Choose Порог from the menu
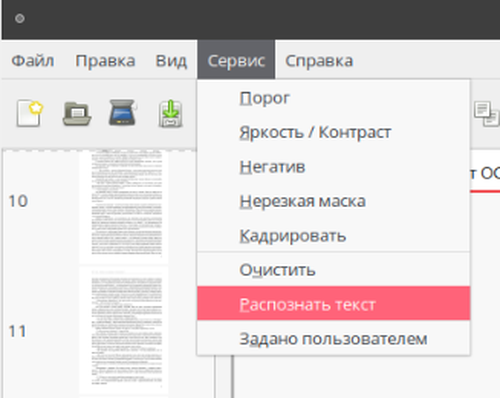This screenshot has width=500, height=398. pos(333,98)
